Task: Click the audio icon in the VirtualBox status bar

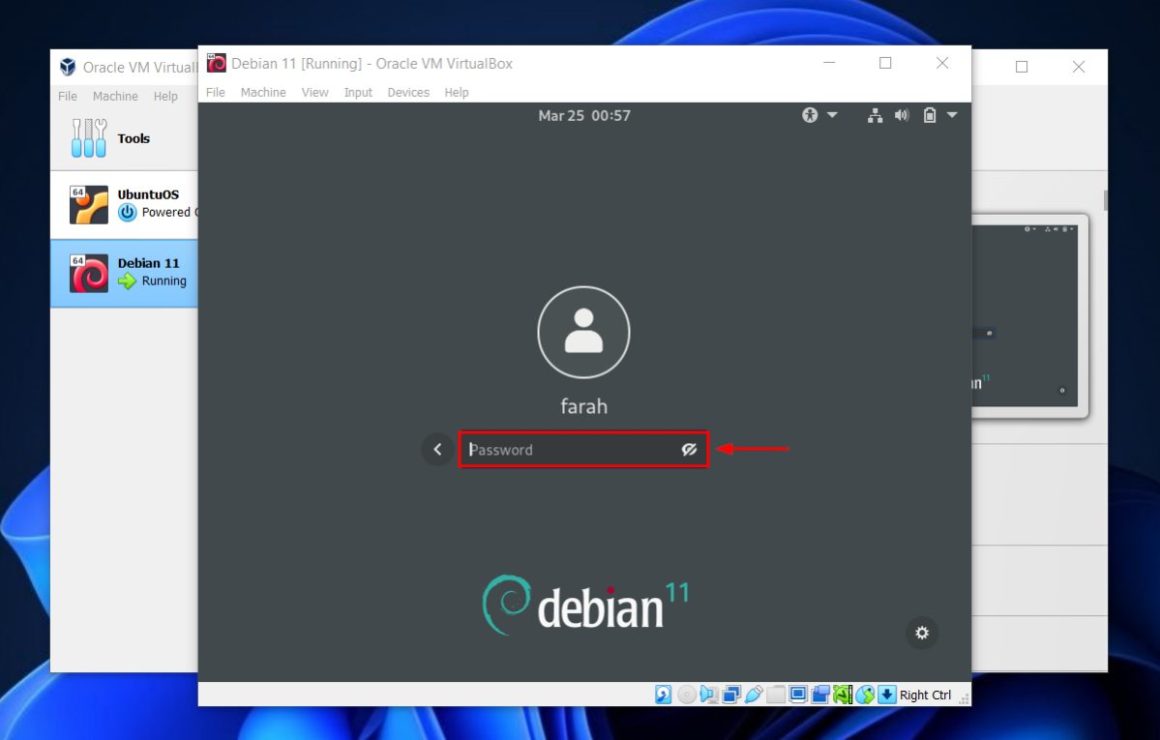Action: click(x=709, y=694)
